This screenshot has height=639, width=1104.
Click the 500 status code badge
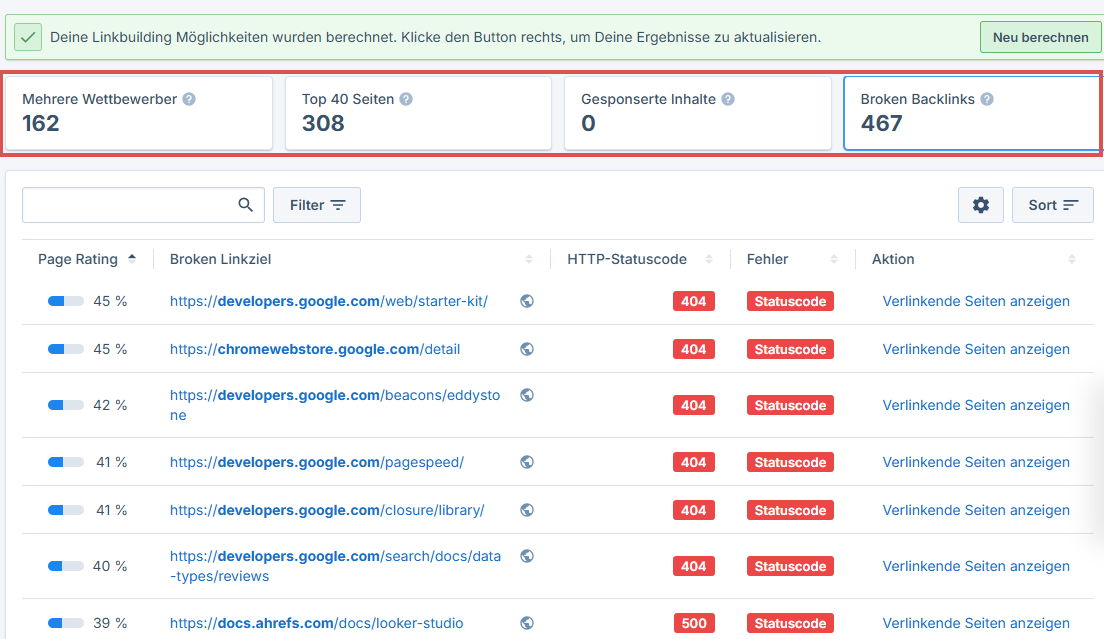click(x=694, y=623)
